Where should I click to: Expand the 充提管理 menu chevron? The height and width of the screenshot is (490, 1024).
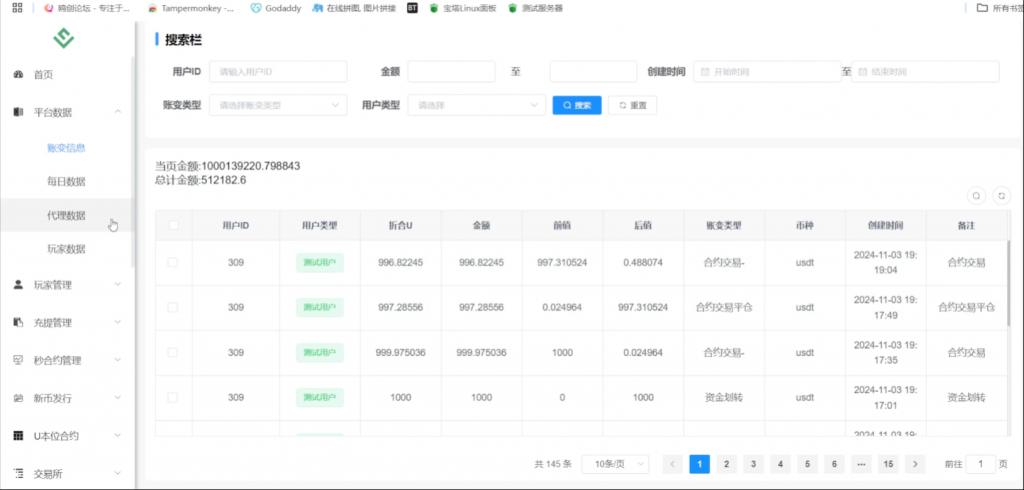pyautogui.click(x=118, y=323)
